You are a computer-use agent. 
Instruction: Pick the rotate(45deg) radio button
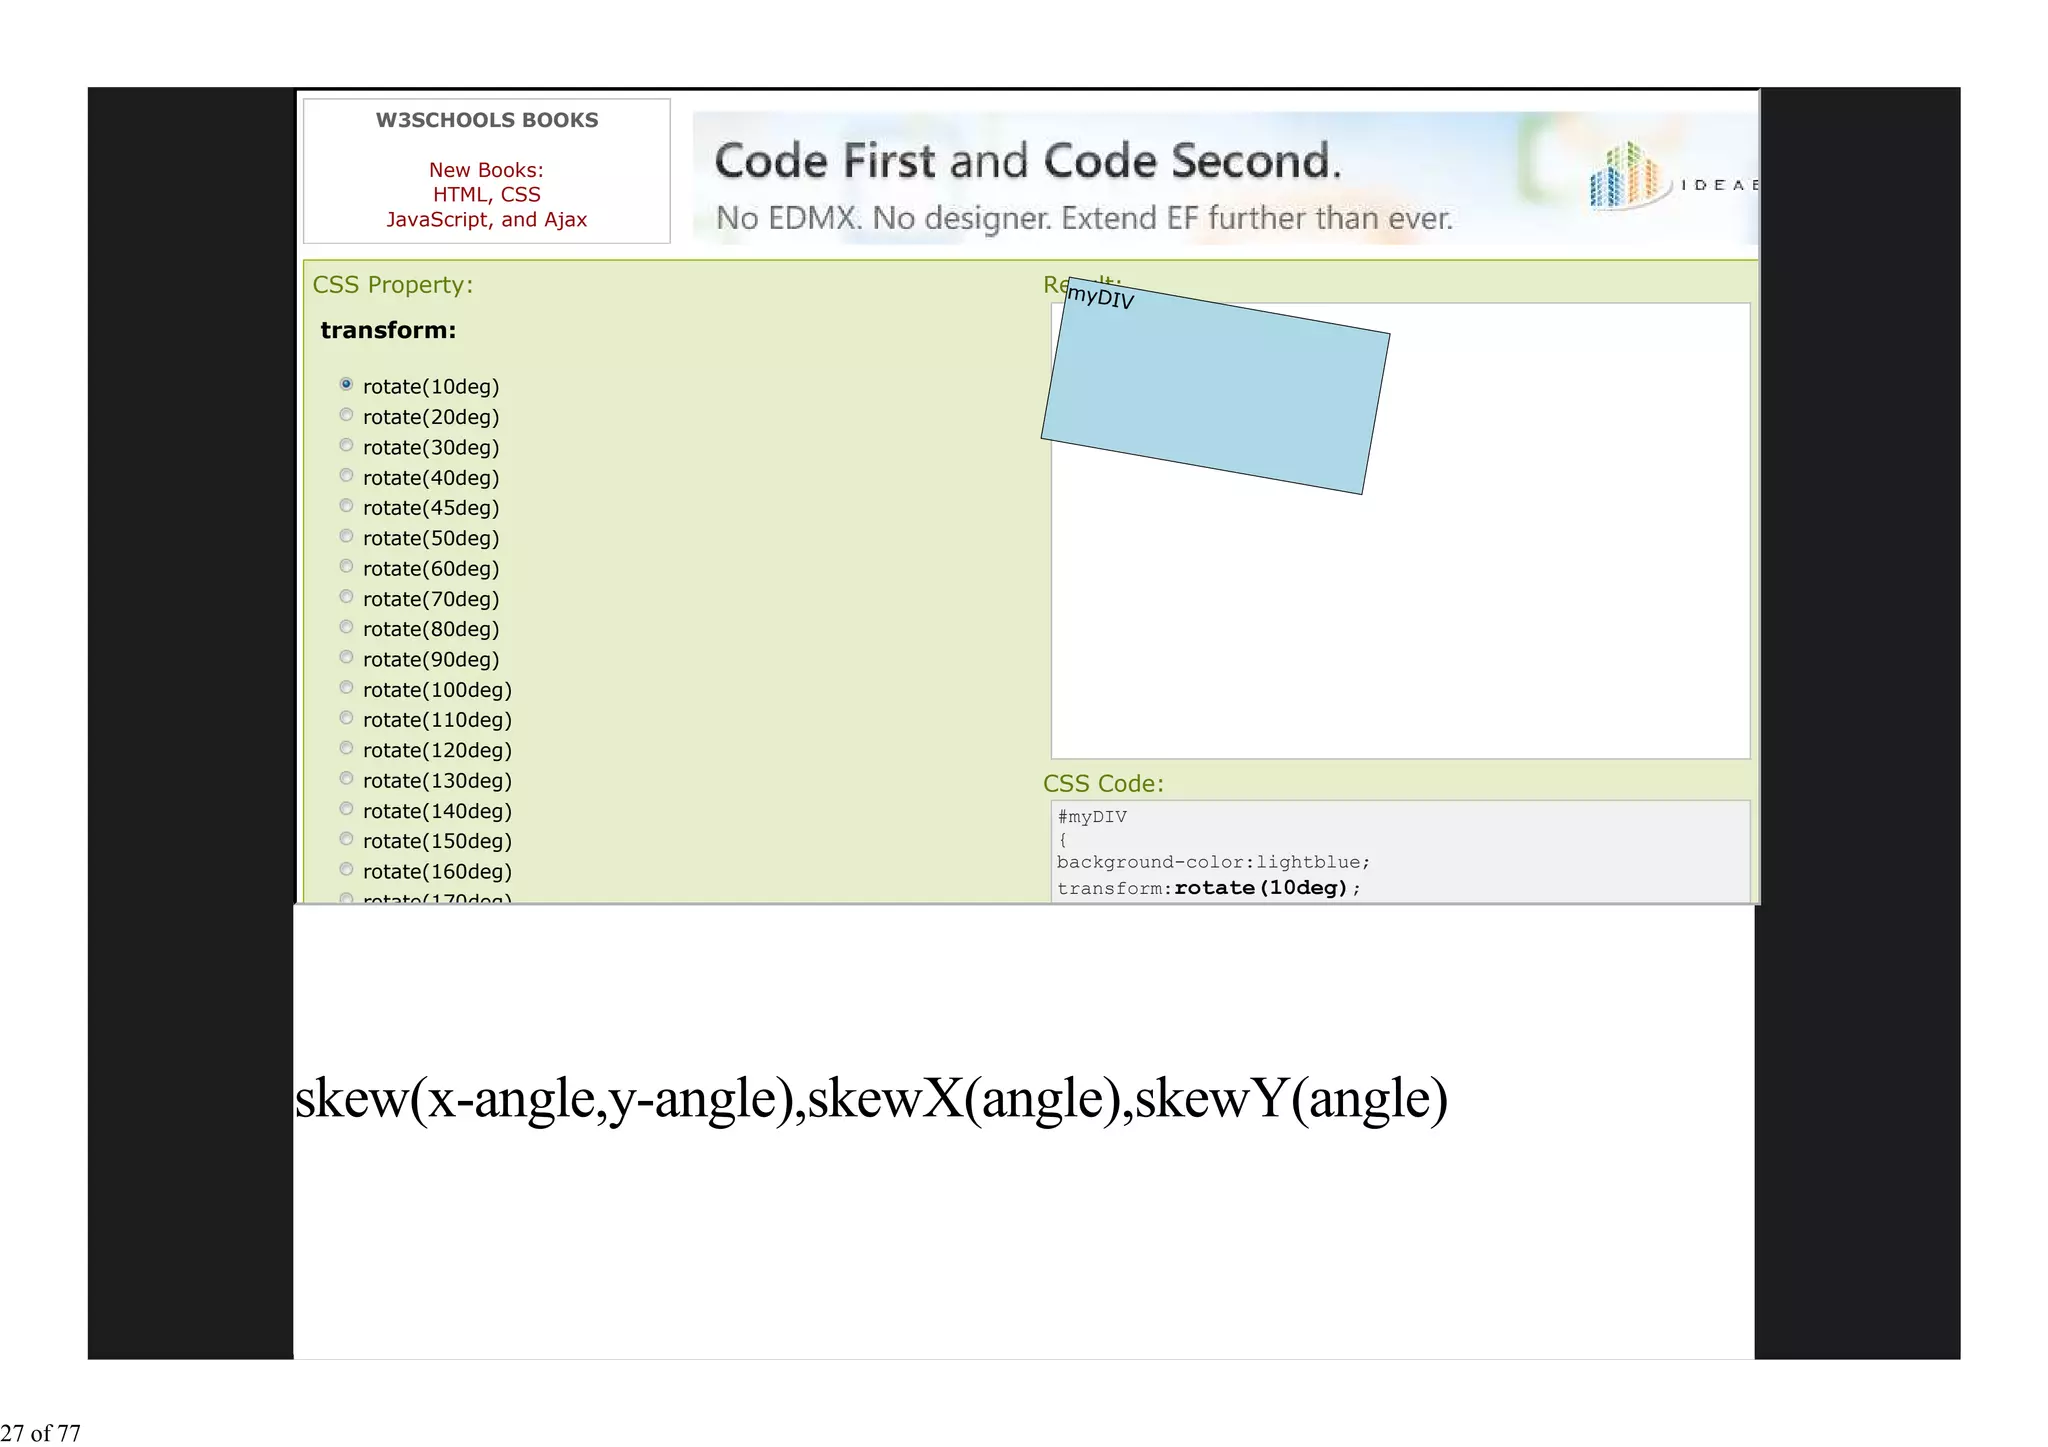tap(346, 506)
